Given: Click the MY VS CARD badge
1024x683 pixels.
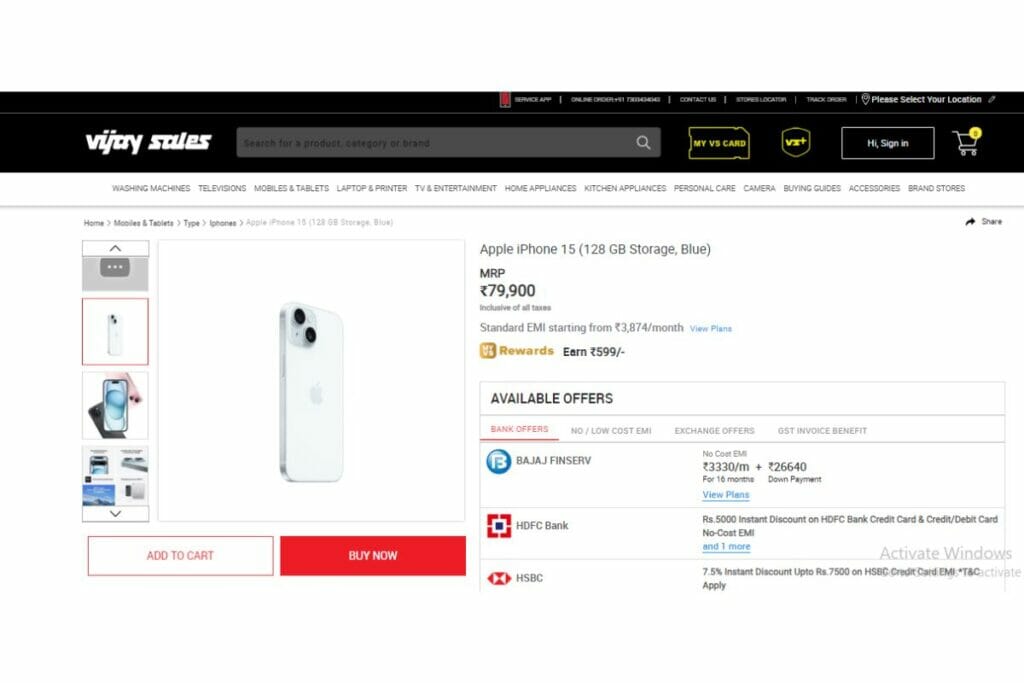Looking at the screenshot, I should pos(719,143).
